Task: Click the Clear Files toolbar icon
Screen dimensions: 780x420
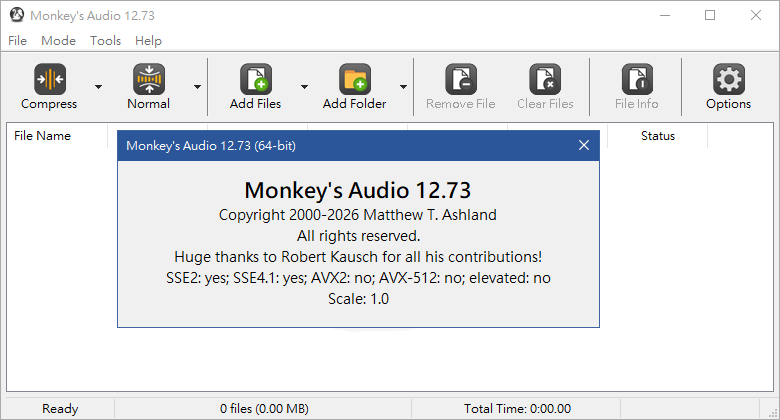Action: pos(545,79)
